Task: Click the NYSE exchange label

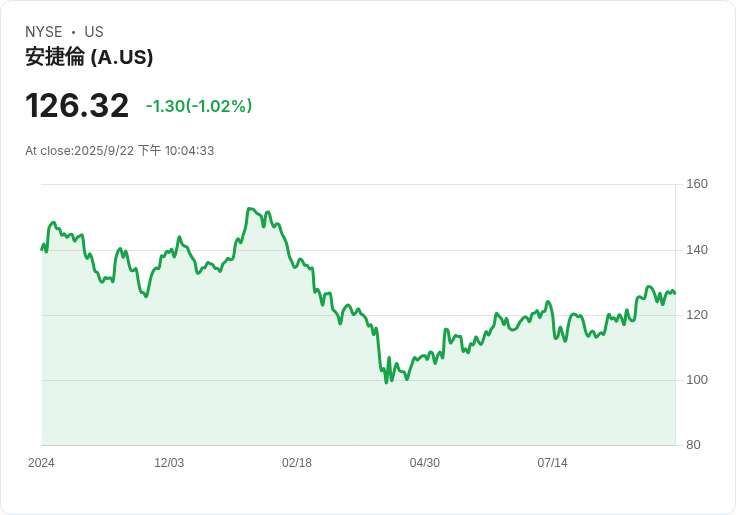Action: click(44, 32)
